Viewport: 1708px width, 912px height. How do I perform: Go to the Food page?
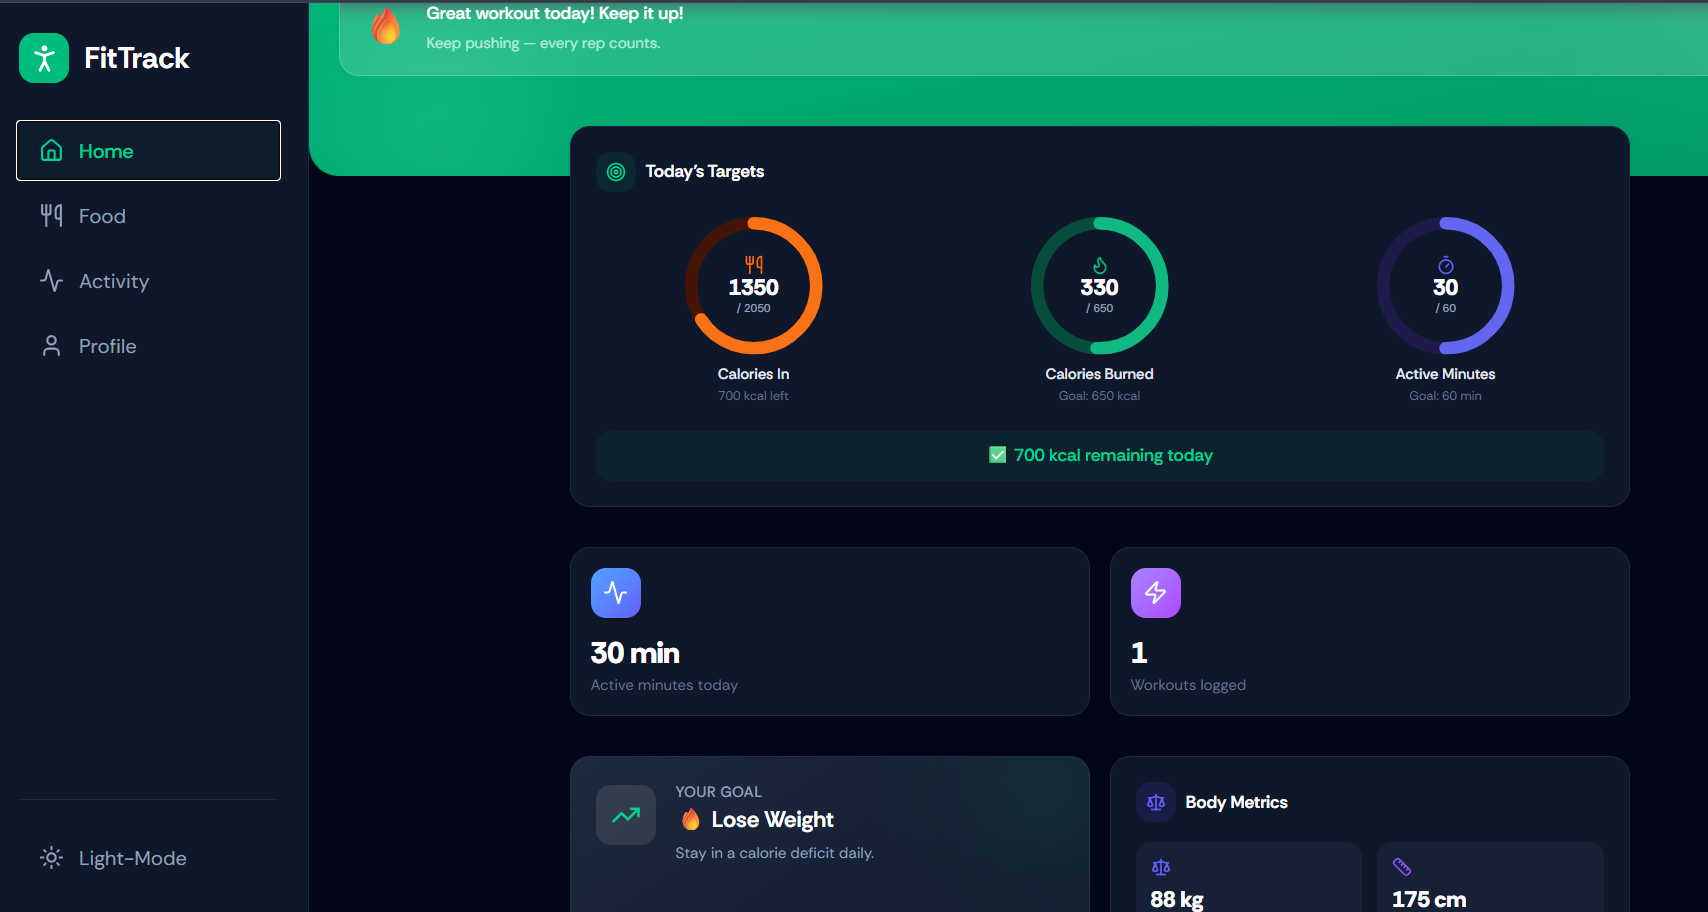coord(148,216)
